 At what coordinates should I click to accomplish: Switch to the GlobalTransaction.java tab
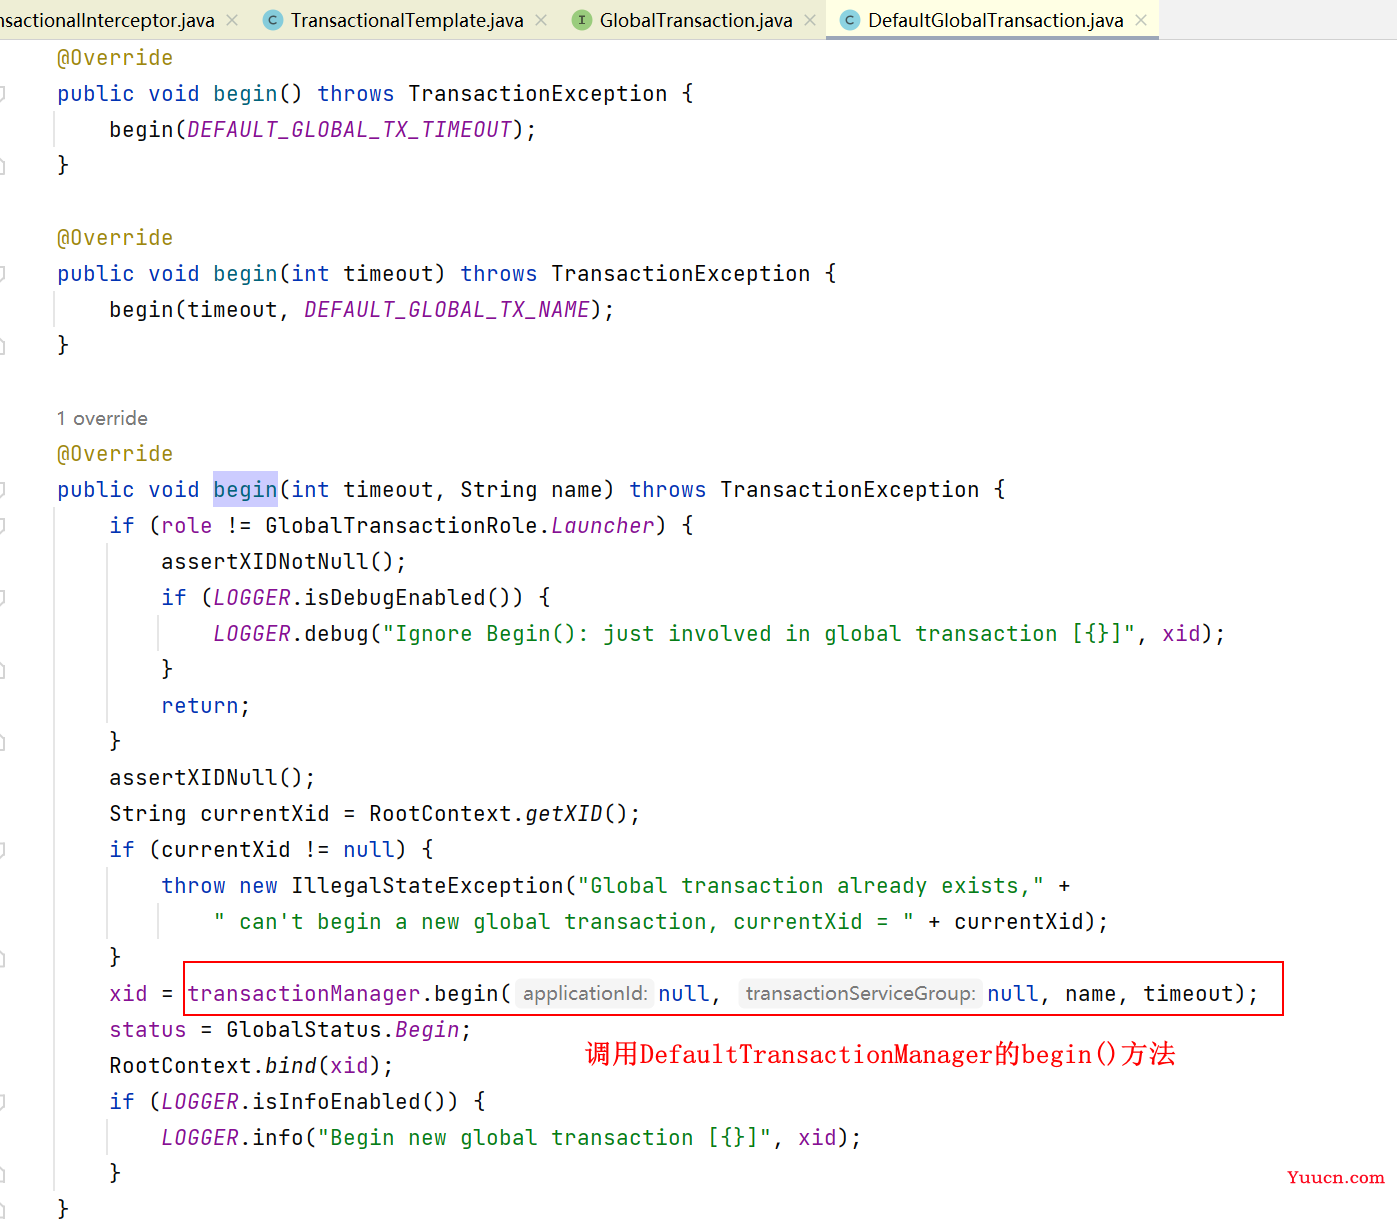point(696,20)
